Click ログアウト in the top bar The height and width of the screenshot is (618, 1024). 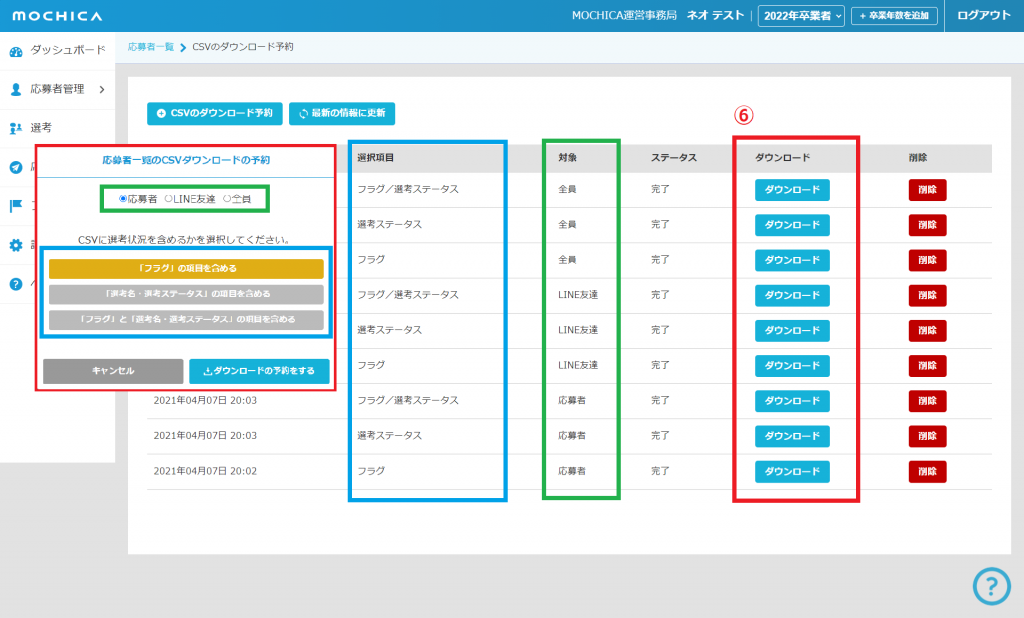pos(983,15)
